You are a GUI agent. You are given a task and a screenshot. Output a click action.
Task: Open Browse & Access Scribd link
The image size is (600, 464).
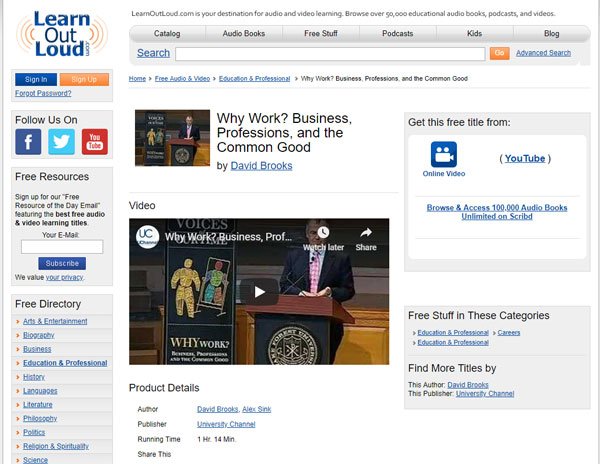coord(497,212)
